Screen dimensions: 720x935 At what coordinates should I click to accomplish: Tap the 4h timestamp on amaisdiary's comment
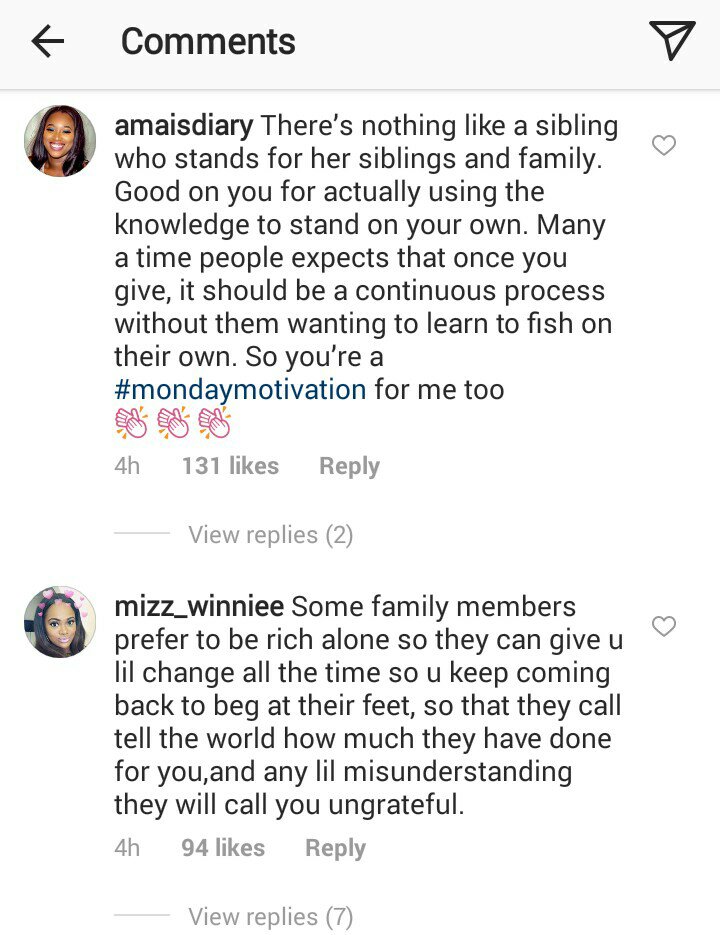click(127, 466)
